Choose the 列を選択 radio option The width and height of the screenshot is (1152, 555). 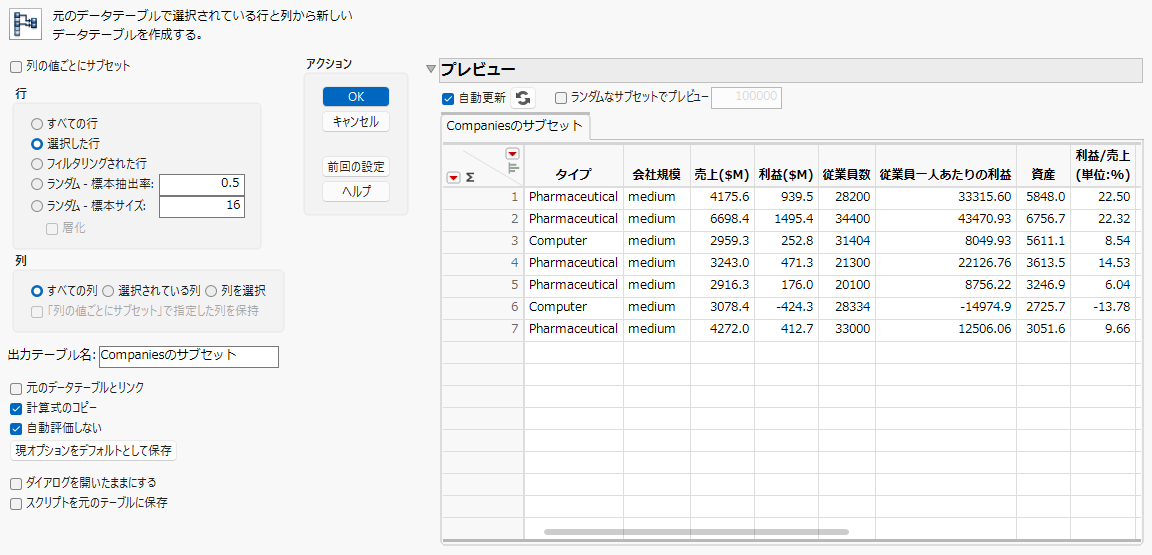211,291
